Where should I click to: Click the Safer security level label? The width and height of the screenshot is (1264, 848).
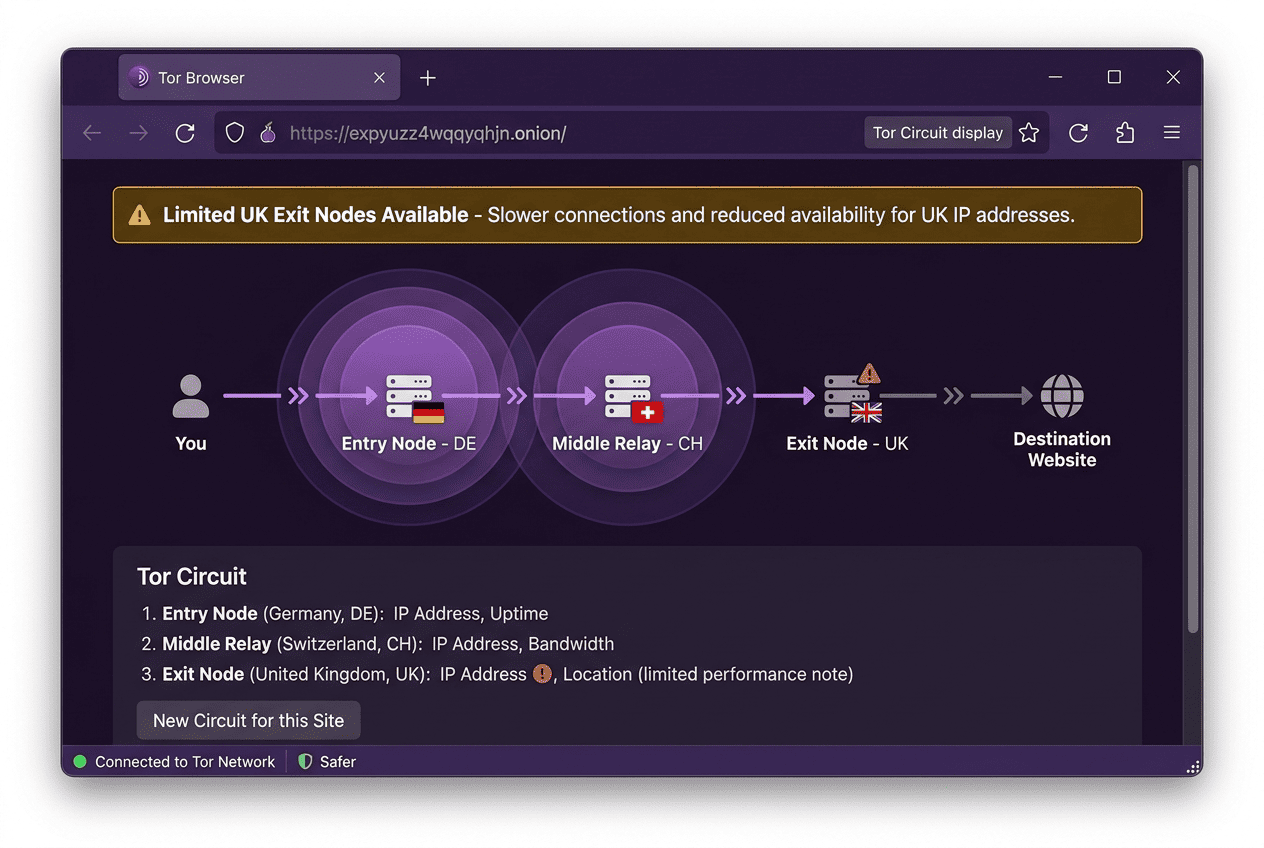(338, 762)
